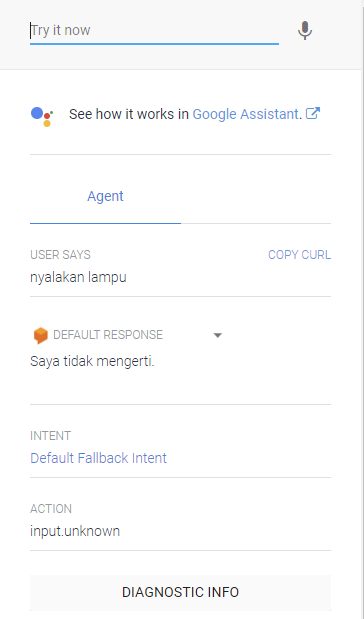Select the response text Saya tidak mengerti

92,361
